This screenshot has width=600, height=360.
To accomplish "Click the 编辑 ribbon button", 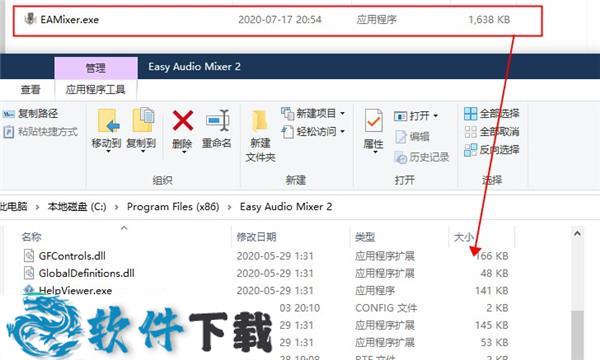I will [412, 136].
